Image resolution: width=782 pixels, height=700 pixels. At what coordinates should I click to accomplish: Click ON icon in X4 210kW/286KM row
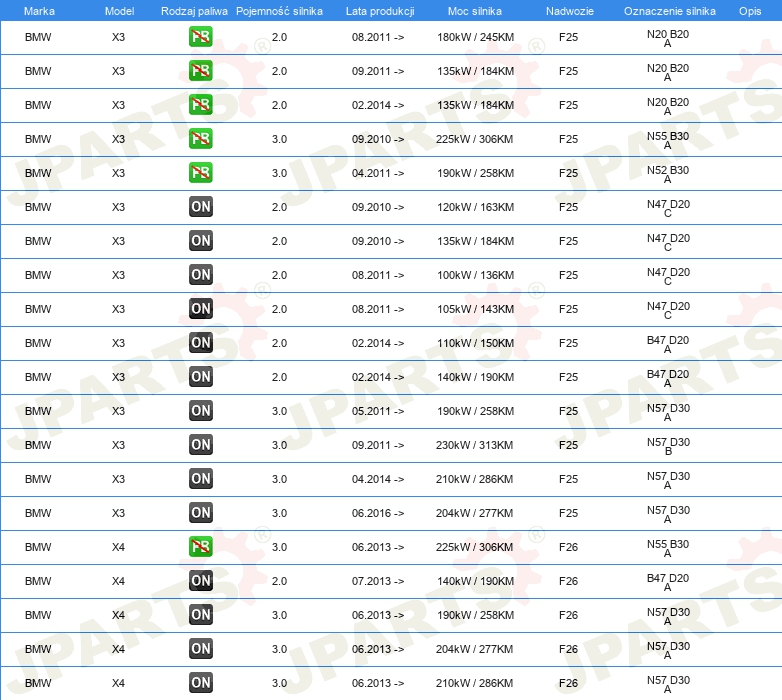click(200, 683)
